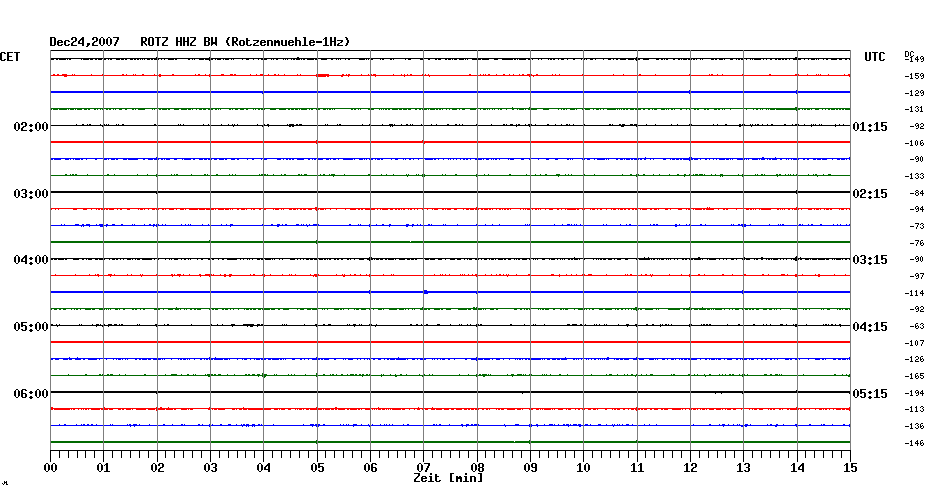Click the 01:15 UTC time label
Image resolution: width=930 pixels, height=494 pixels.
[870, 127]
